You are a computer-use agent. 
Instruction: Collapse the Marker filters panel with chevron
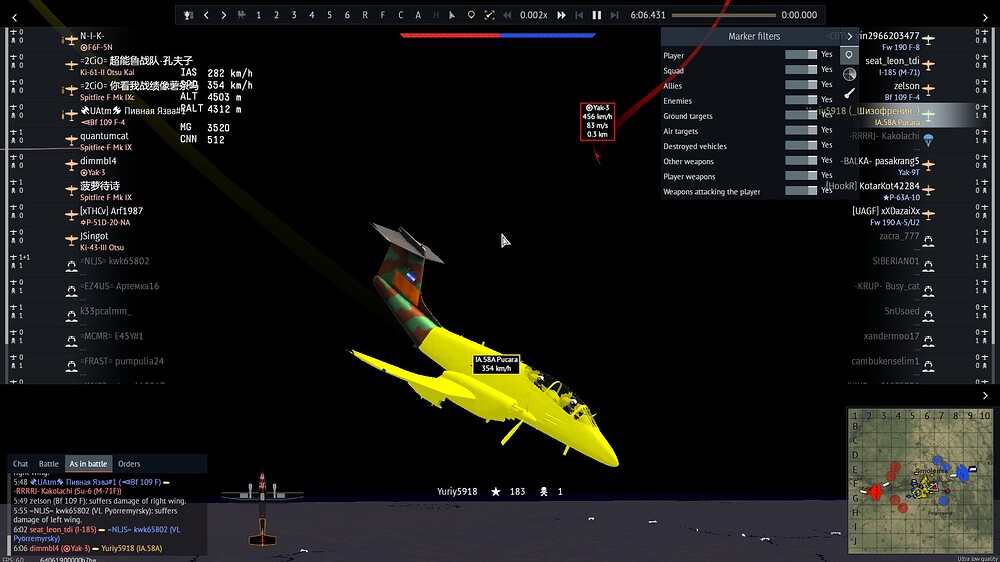coord(849,36)
